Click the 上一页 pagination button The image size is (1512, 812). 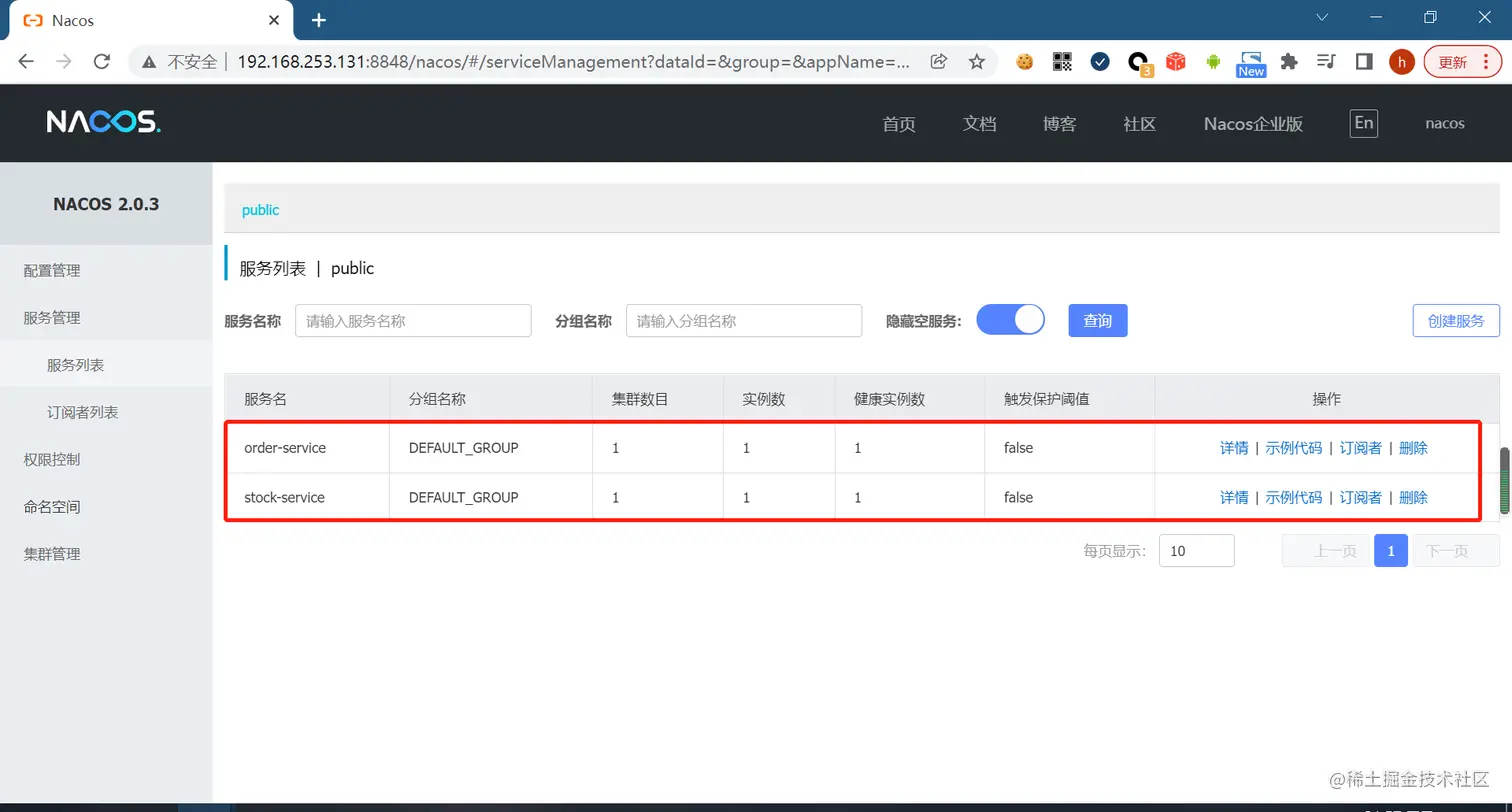pyautogui.click(x=1326, y=551)
